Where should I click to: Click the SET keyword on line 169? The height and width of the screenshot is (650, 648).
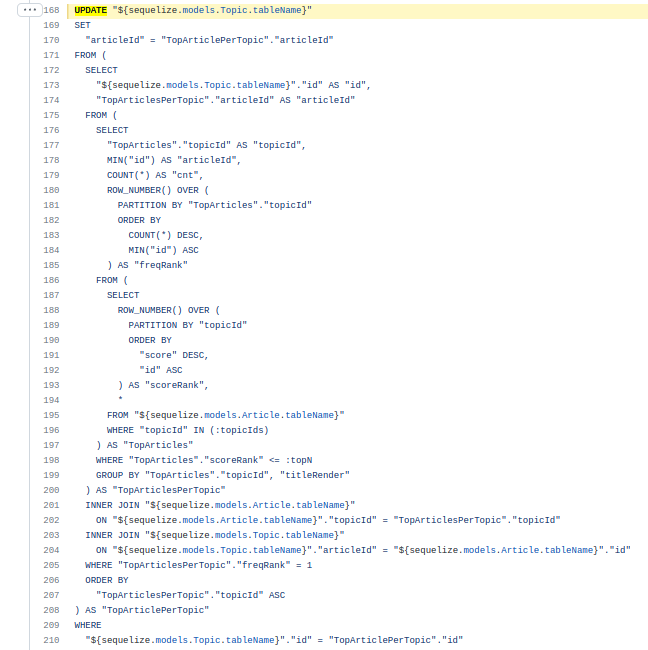coord(83,25)
